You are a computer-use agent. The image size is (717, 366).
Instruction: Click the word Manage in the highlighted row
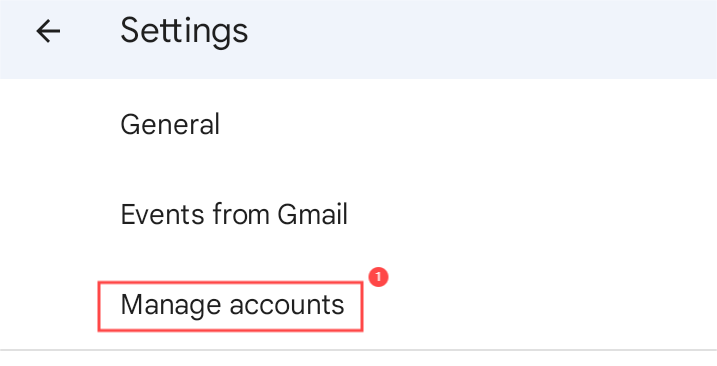[171, 307]
